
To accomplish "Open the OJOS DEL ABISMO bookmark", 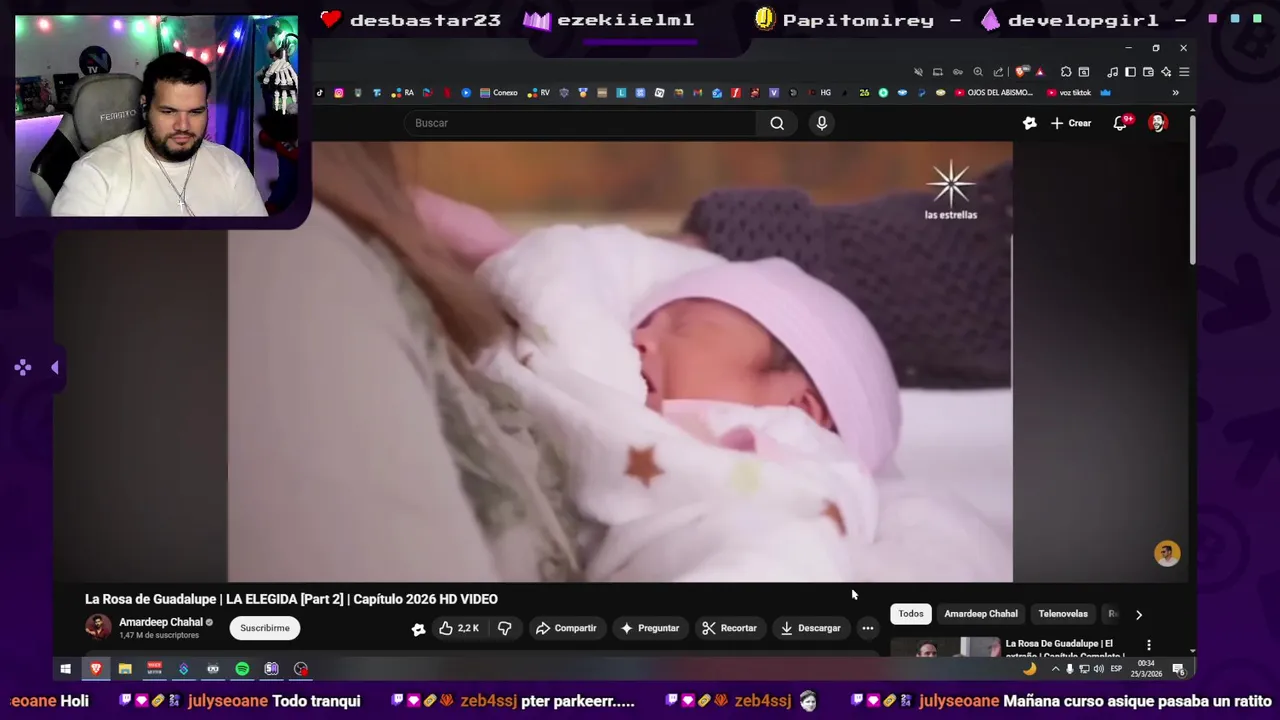I will [993, 93].
